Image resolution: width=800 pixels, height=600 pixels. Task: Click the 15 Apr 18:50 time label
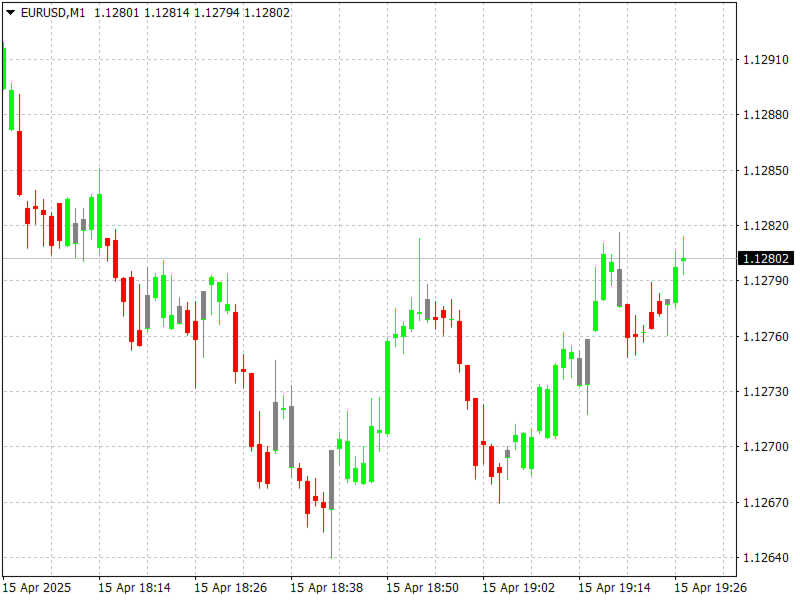click(422, 588)
